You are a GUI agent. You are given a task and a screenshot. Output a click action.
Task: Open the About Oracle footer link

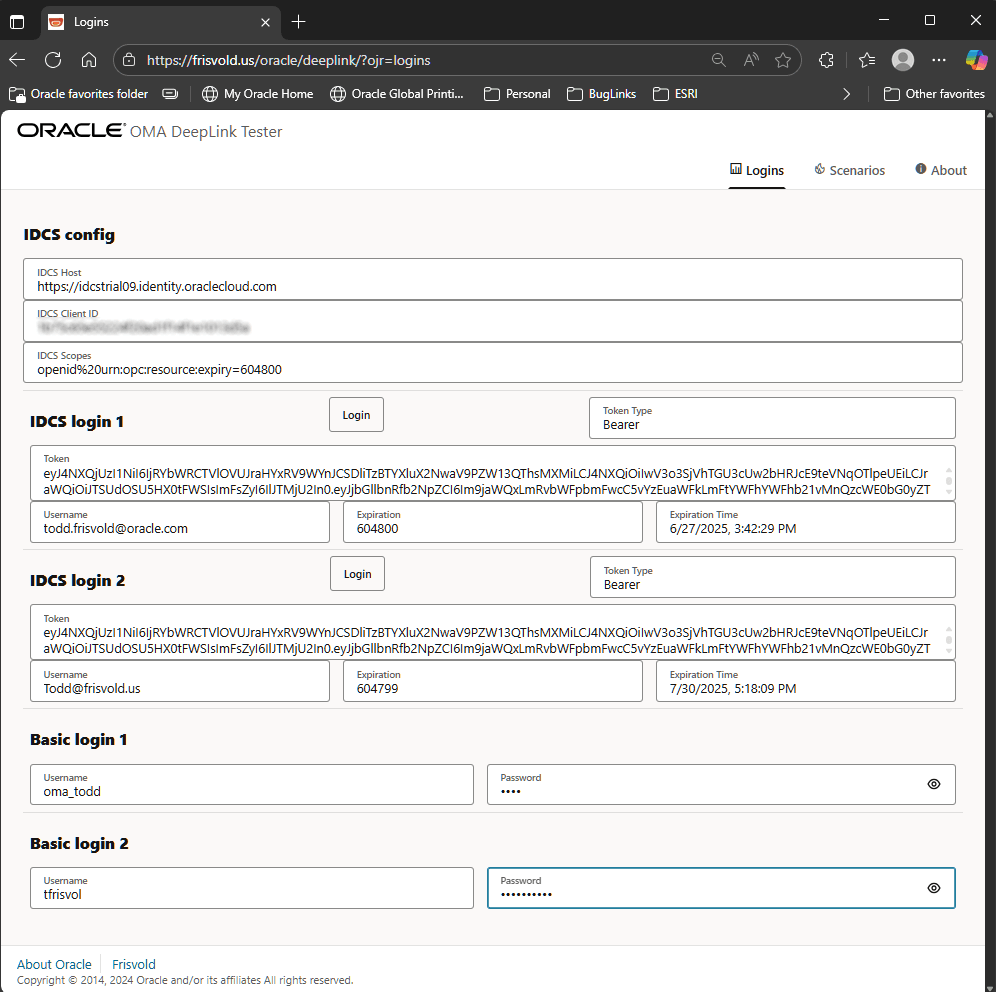click(x=54, y=964)
